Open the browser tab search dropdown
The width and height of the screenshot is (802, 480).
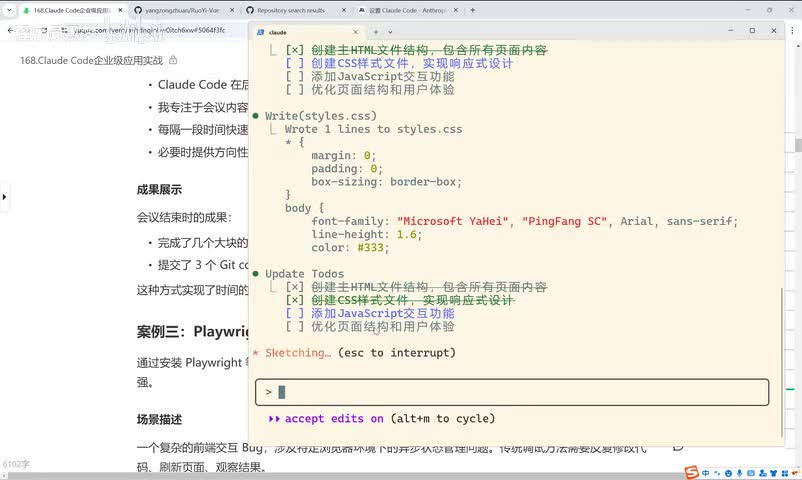tap(9, 10)
